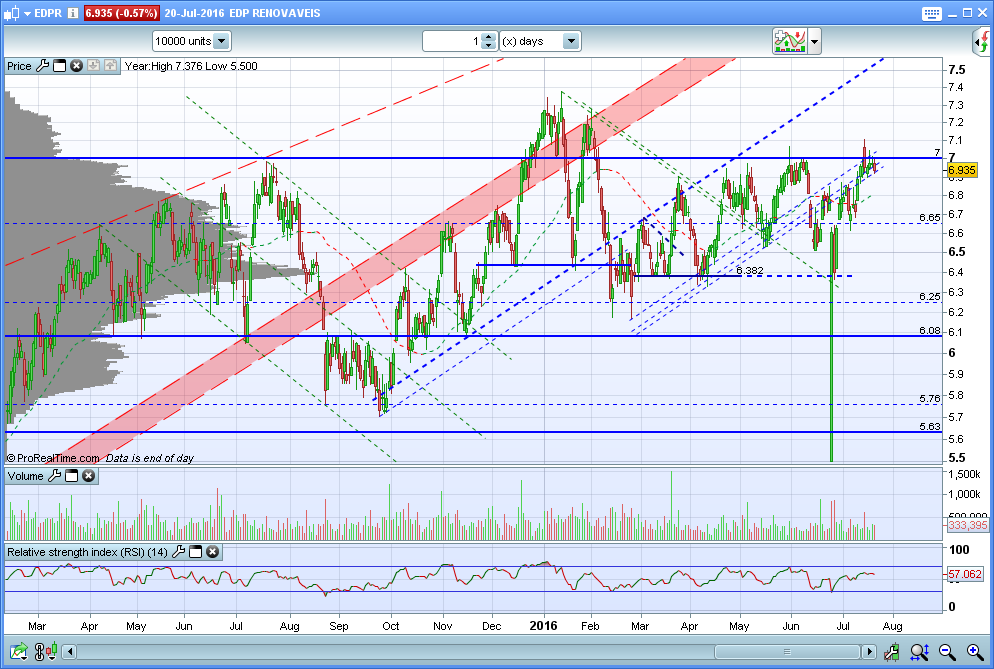
Task: Open the 10000 units dropdown
Action: pos(191,41)
